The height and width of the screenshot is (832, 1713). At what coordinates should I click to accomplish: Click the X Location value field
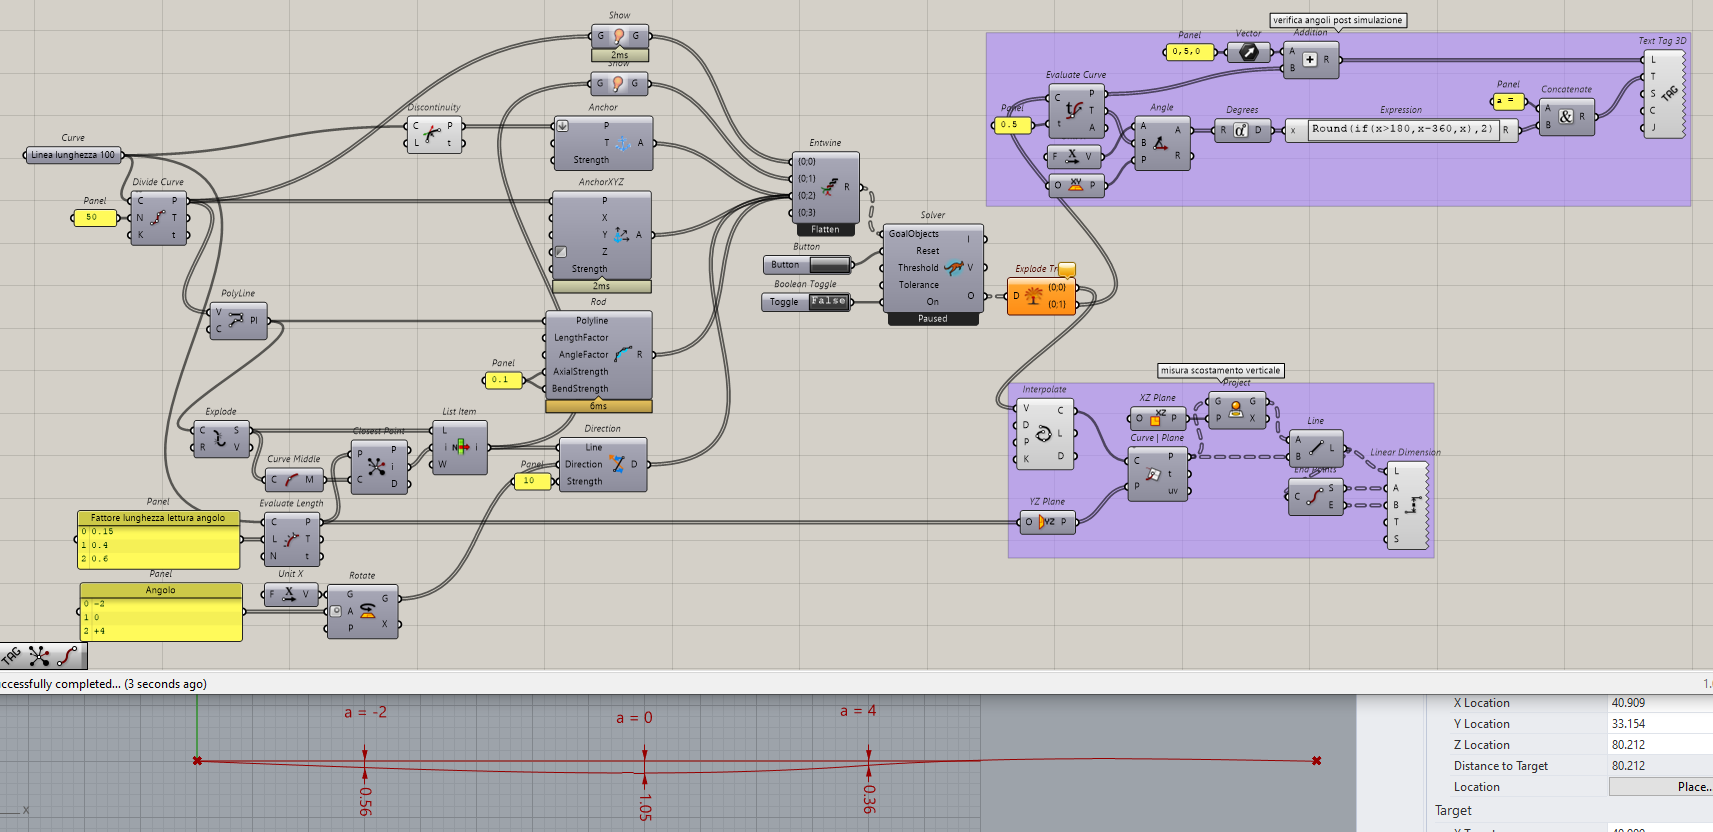1660,703
